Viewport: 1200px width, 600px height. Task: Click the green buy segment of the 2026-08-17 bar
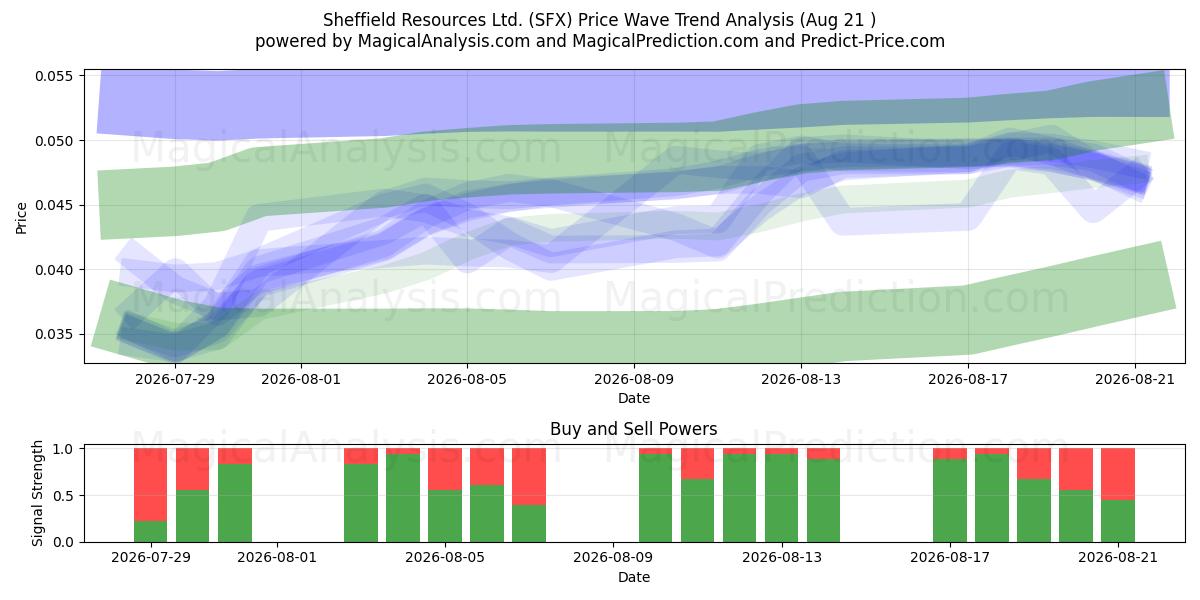950,501
